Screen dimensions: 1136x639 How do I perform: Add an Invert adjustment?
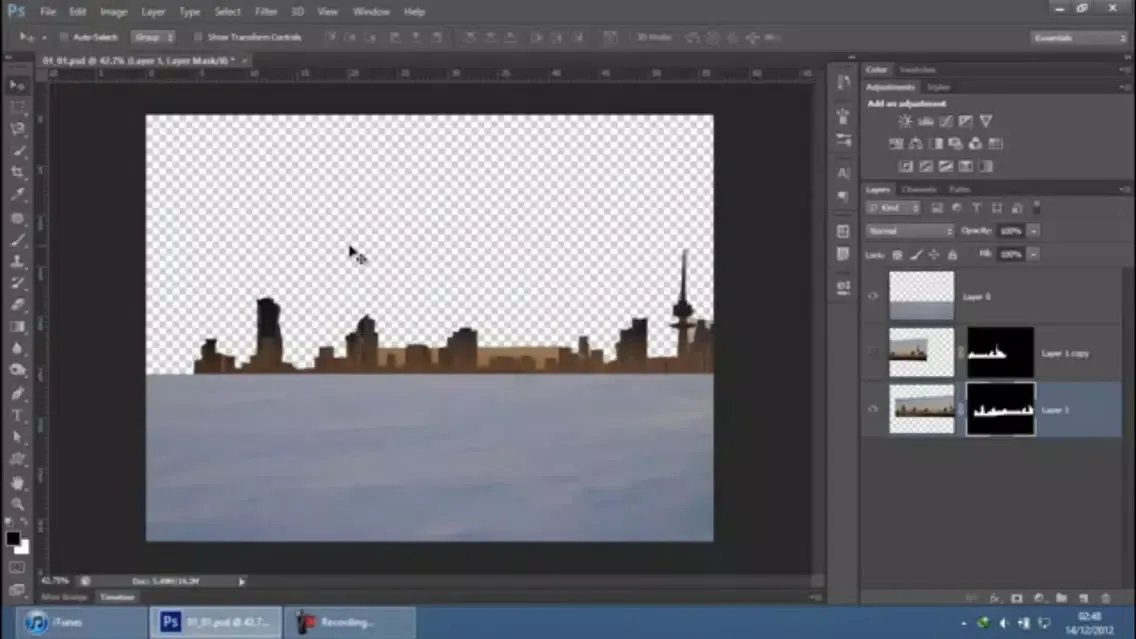[x=906, y=166]
